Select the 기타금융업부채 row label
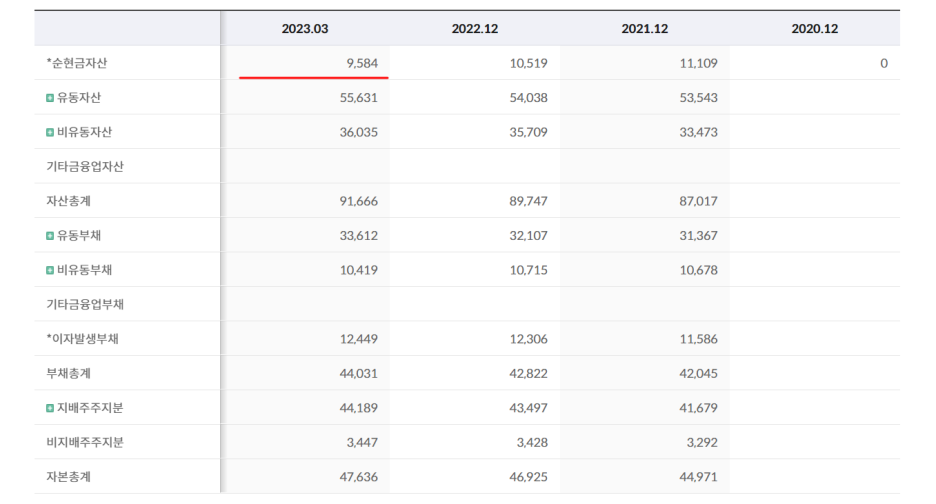The width and height of the screenshot is (936, 504). 85,305
